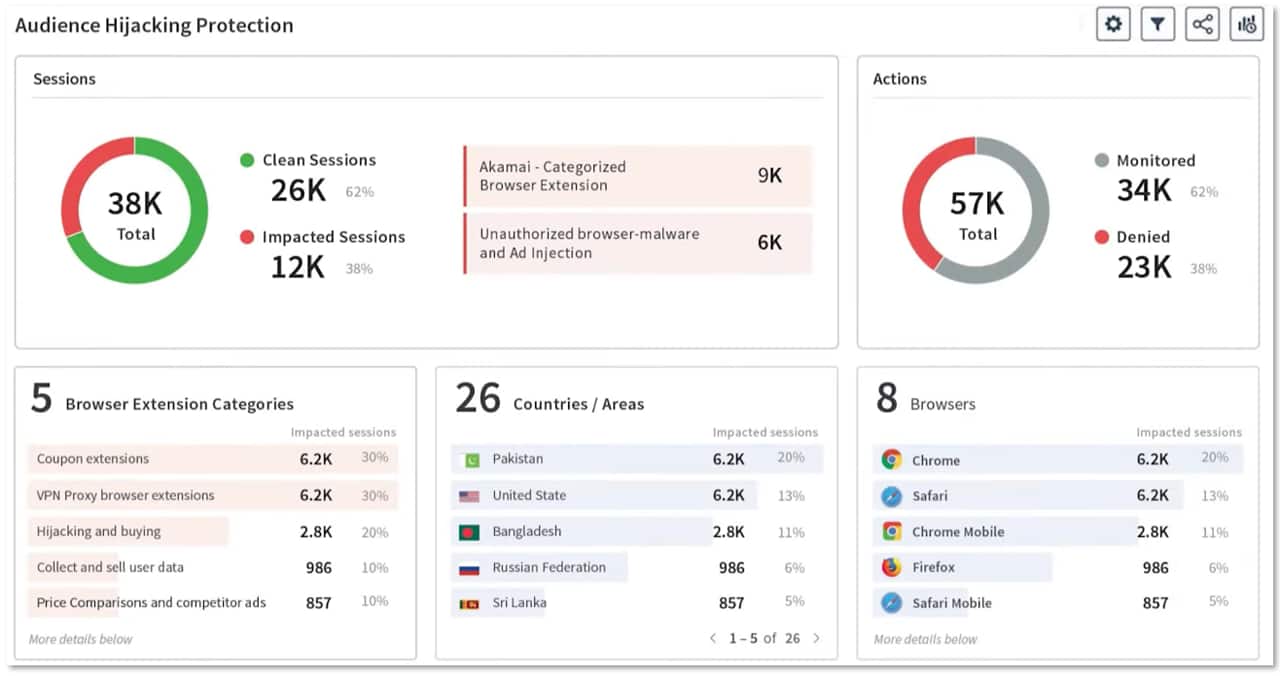The width and height of the screenshot is (1280, 676).
Task: Open dashboard settings gear icon
Action: point(1113,25)
